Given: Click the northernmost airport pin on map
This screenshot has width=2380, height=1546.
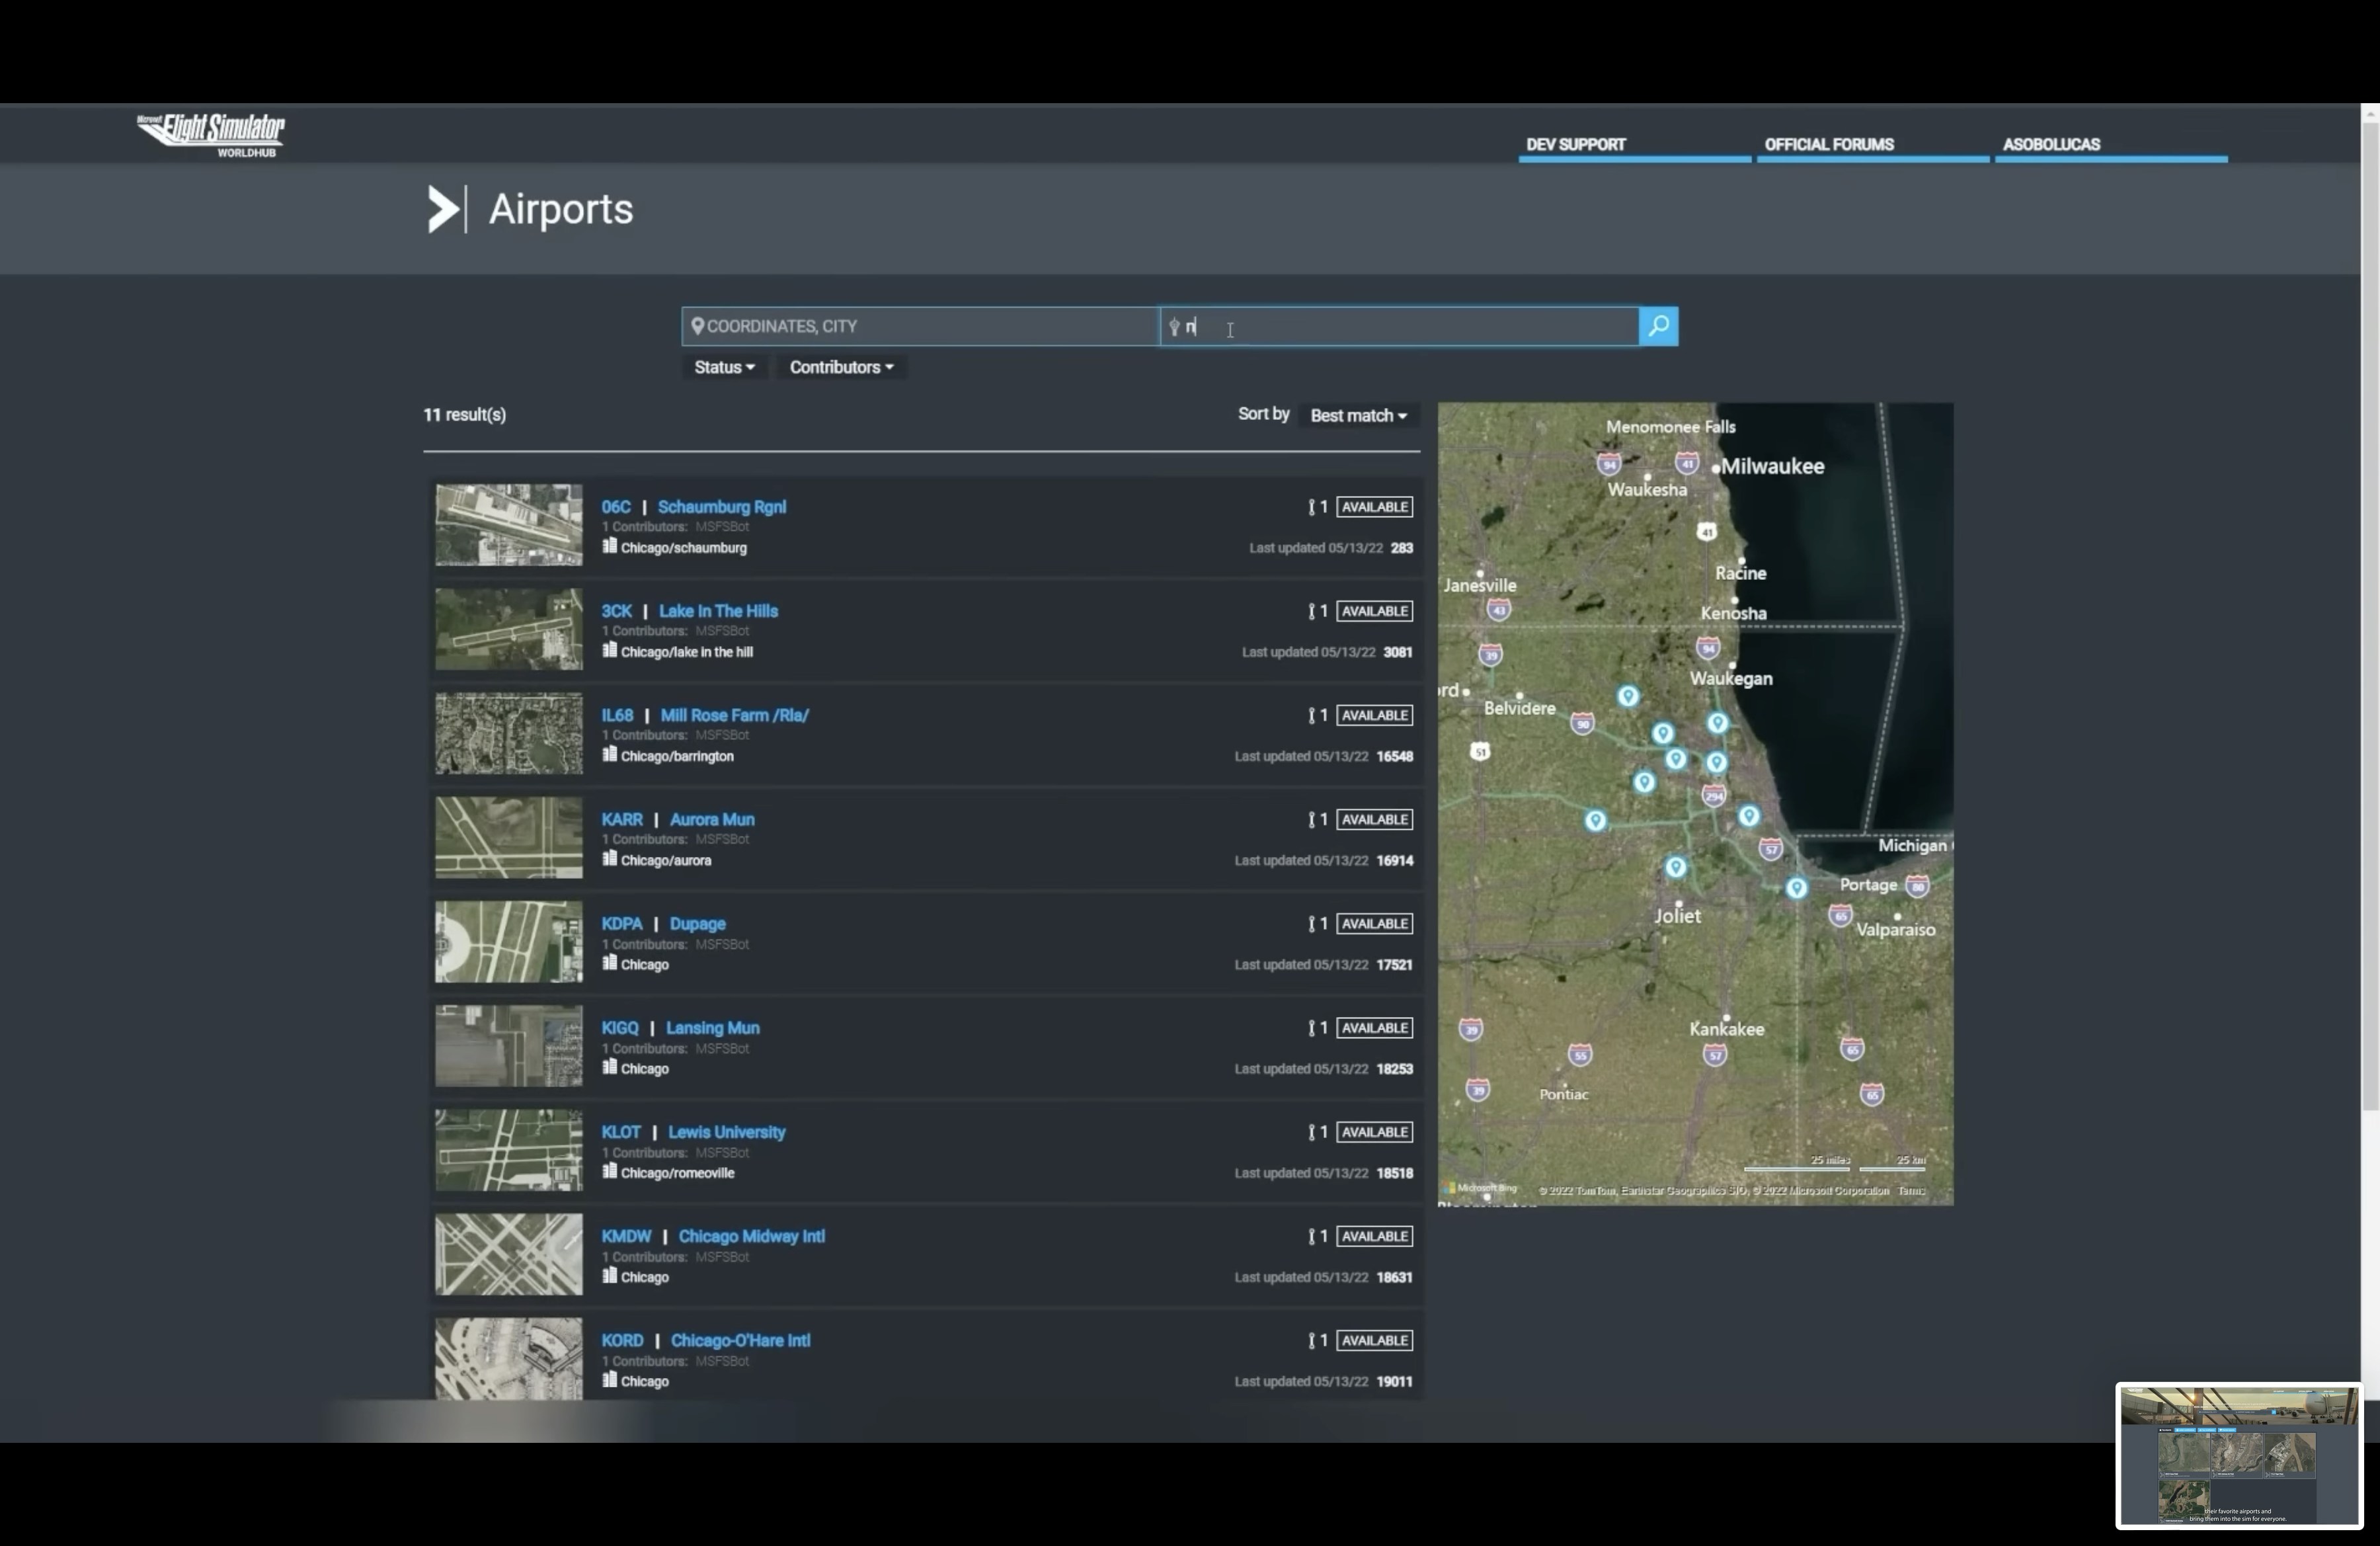Looking at the screenshot, I should click(1628, 695).
